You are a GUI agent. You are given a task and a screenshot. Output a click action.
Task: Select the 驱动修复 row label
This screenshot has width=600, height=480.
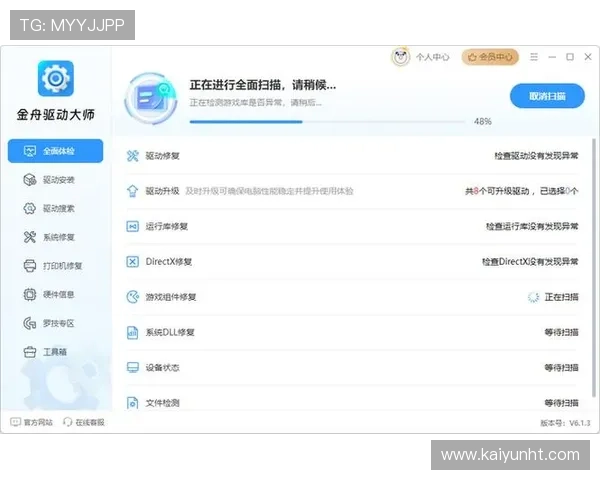click(x=162, y=156)
